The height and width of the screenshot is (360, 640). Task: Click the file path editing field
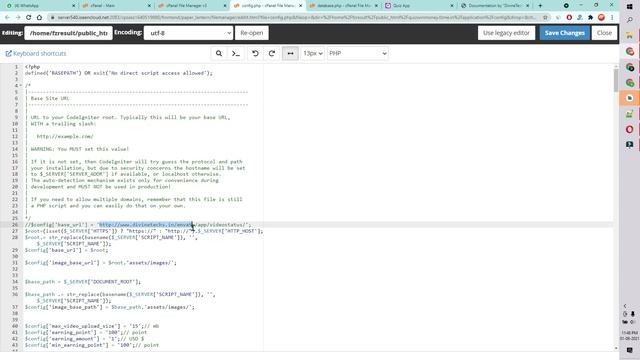(69, 33)
